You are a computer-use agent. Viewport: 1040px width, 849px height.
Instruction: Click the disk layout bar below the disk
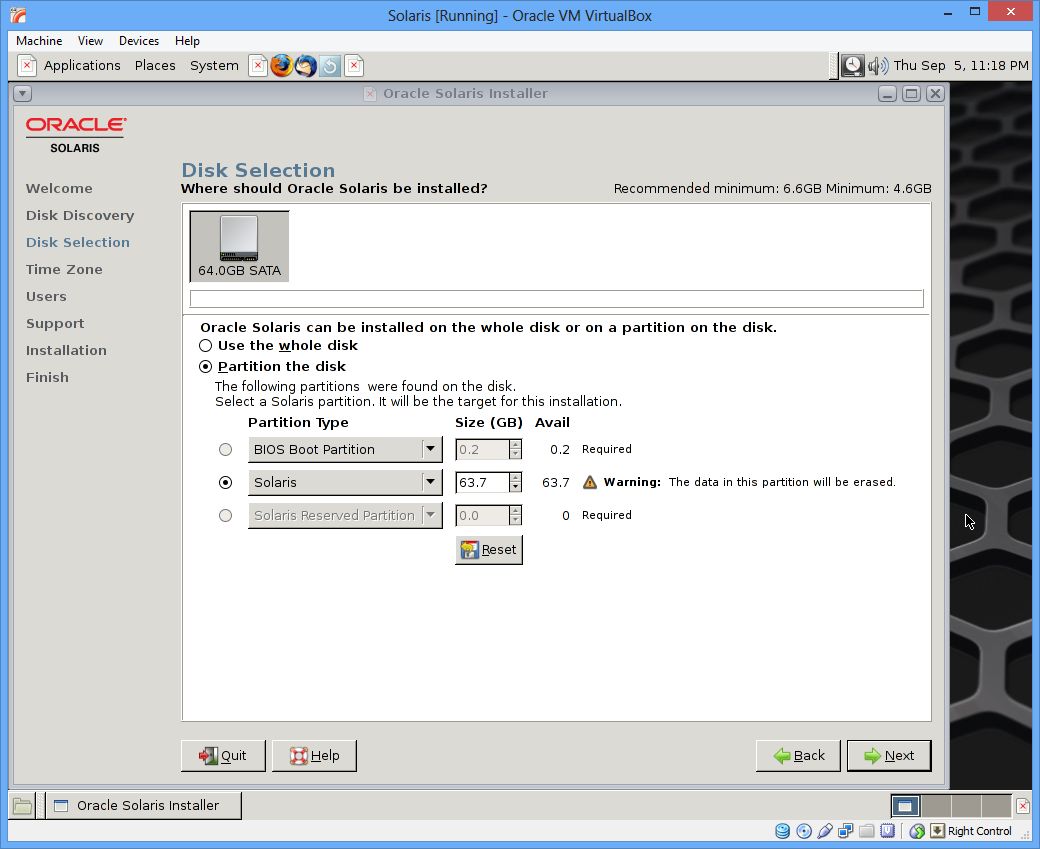(556, 298)
